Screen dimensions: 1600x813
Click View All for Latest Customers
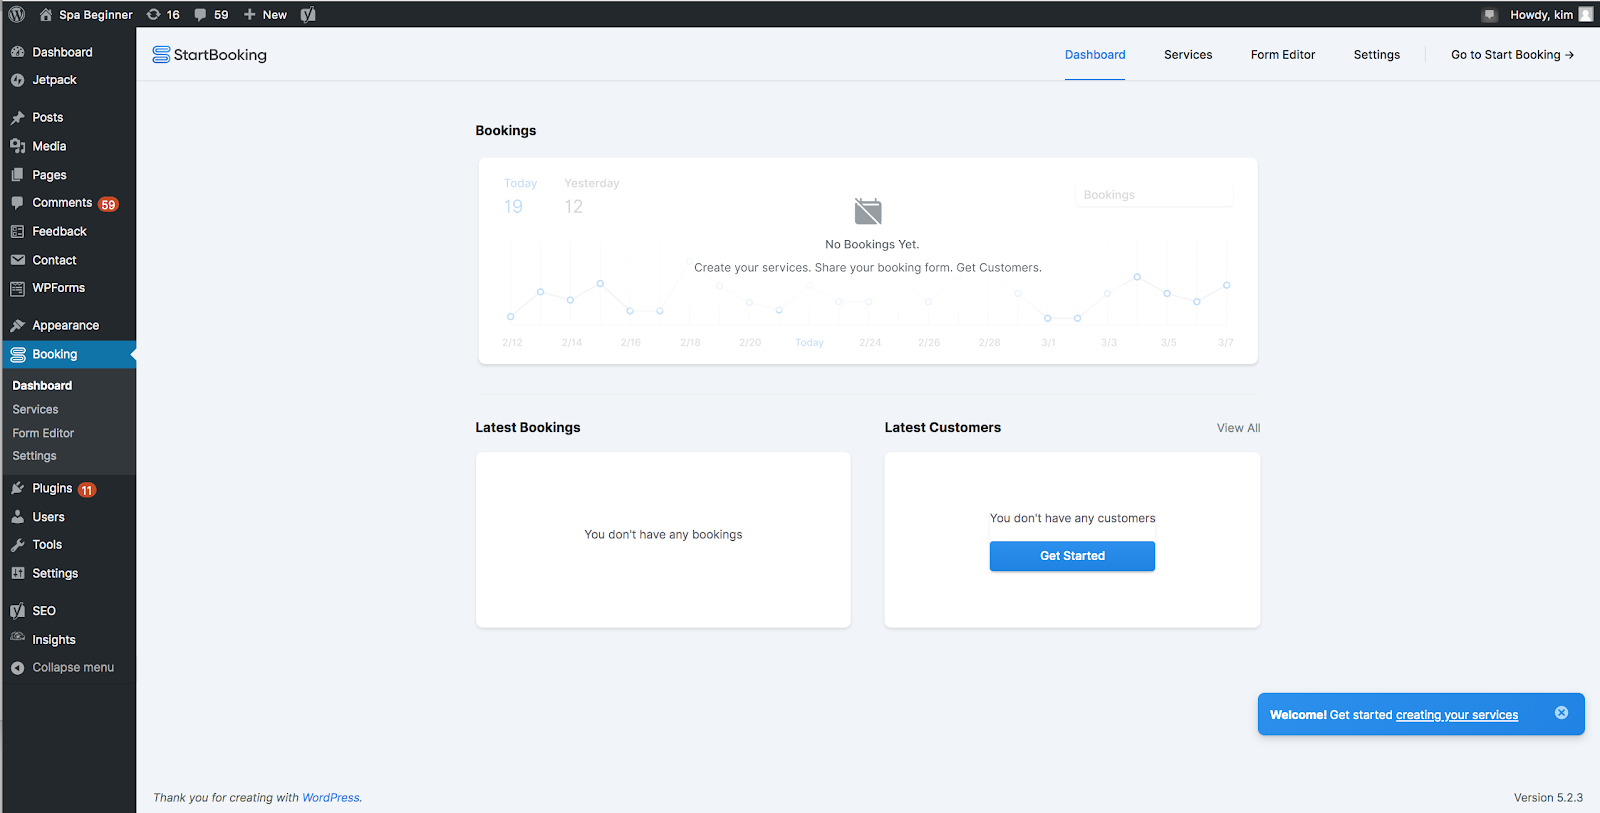click(1238, 428)
